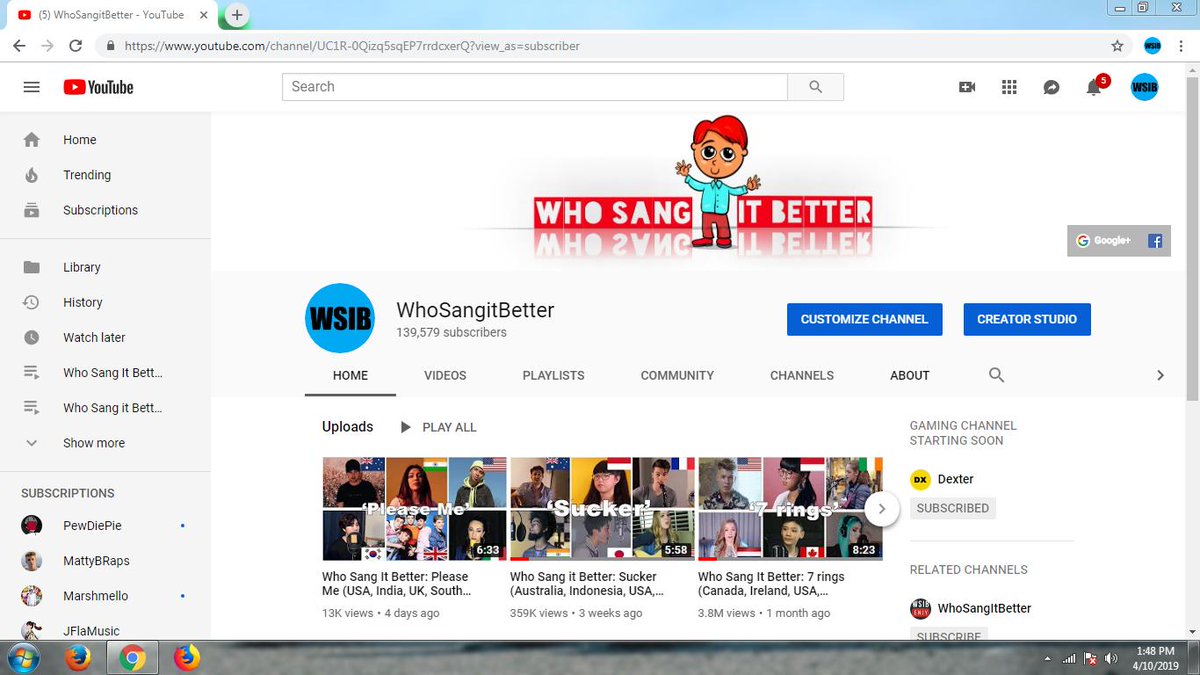Bookmark page with the star icon
Image resolution: width=1200 pixels, height=675 pixels.
(x=1117, y=46)
